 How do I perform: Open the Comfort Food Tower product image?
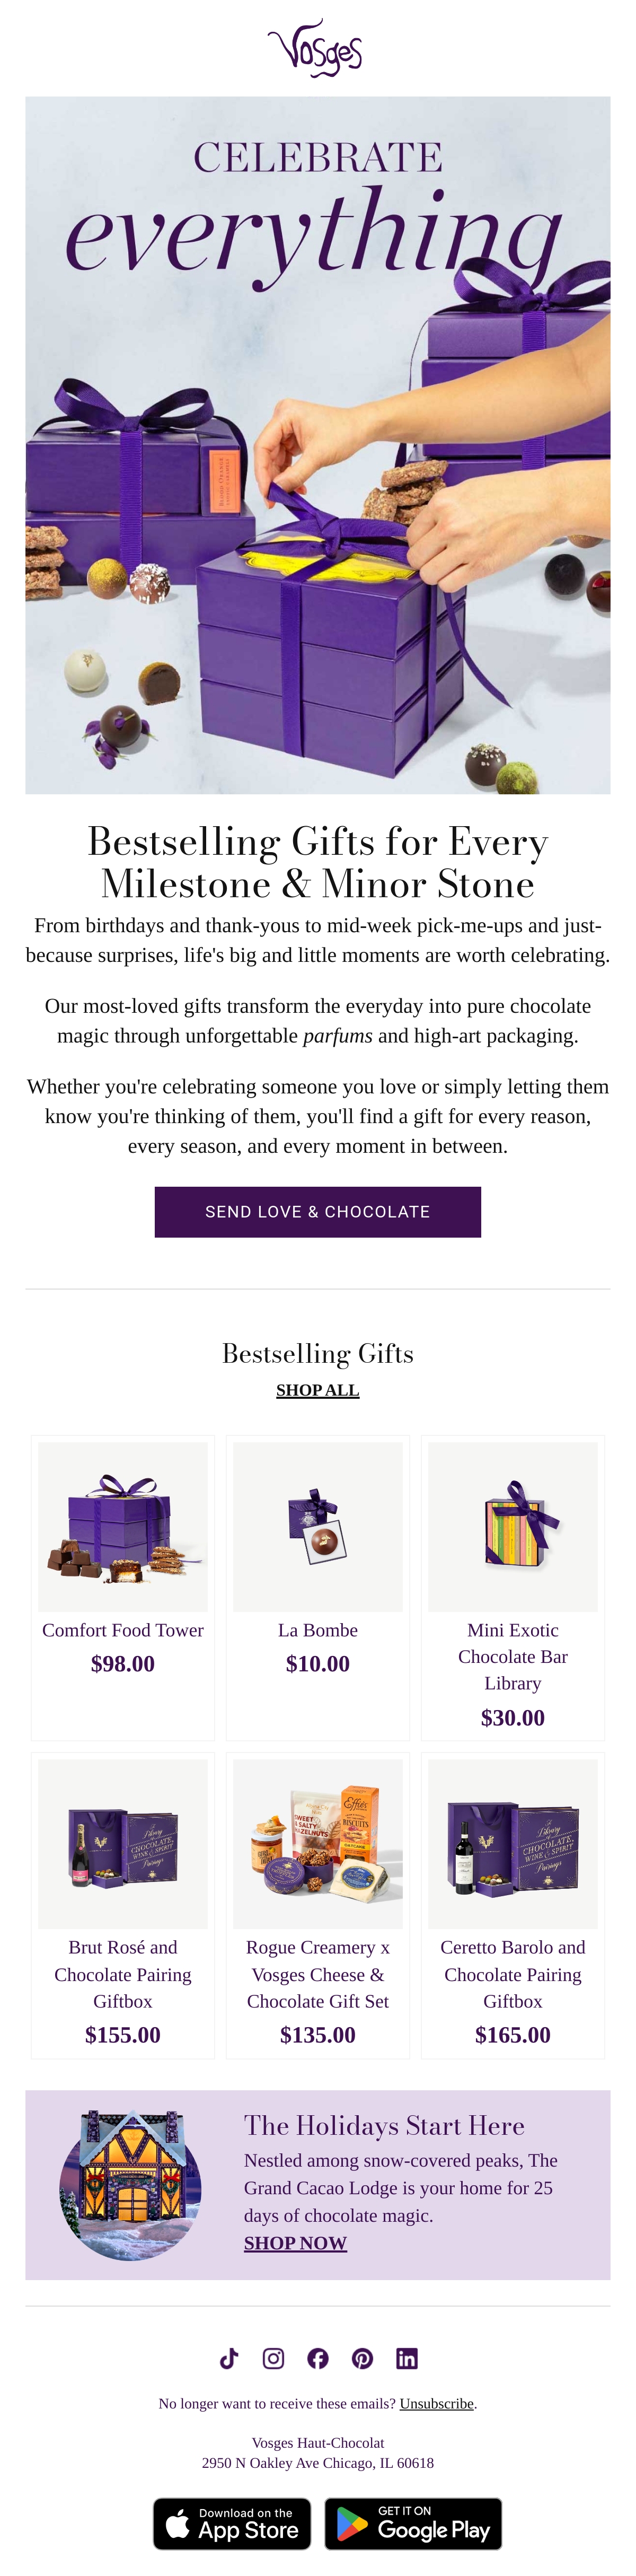(x=123, y=1526)
